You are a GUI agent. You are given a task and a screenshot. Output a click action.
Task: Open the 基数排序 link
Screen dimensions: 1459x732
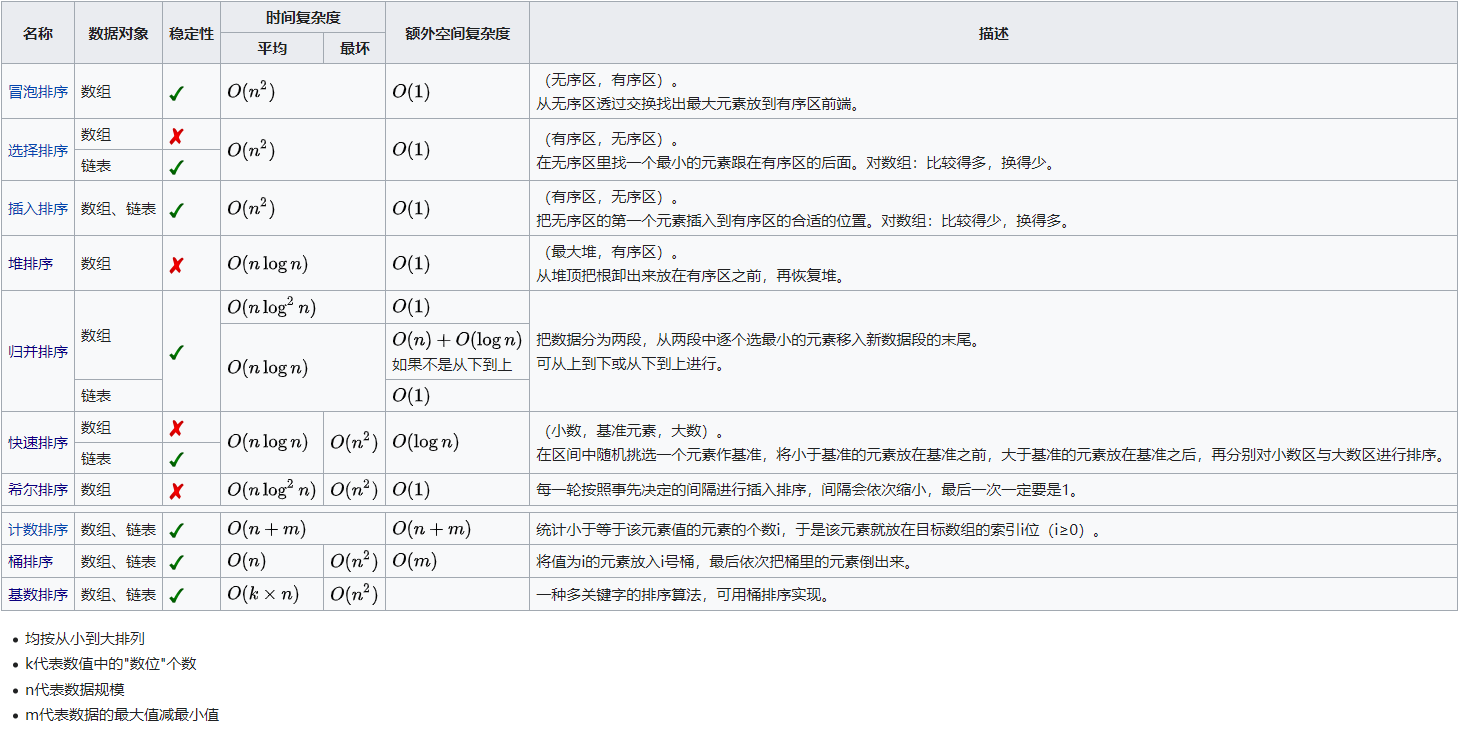click(38, 595)
